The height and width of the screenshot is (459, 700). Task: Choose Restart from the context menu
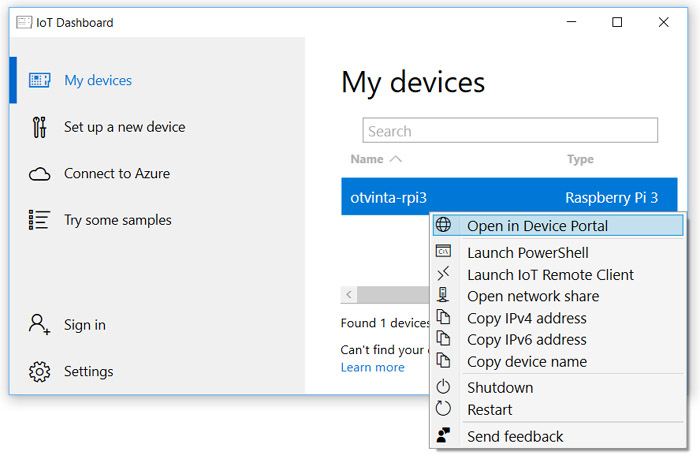pos(558,410)
